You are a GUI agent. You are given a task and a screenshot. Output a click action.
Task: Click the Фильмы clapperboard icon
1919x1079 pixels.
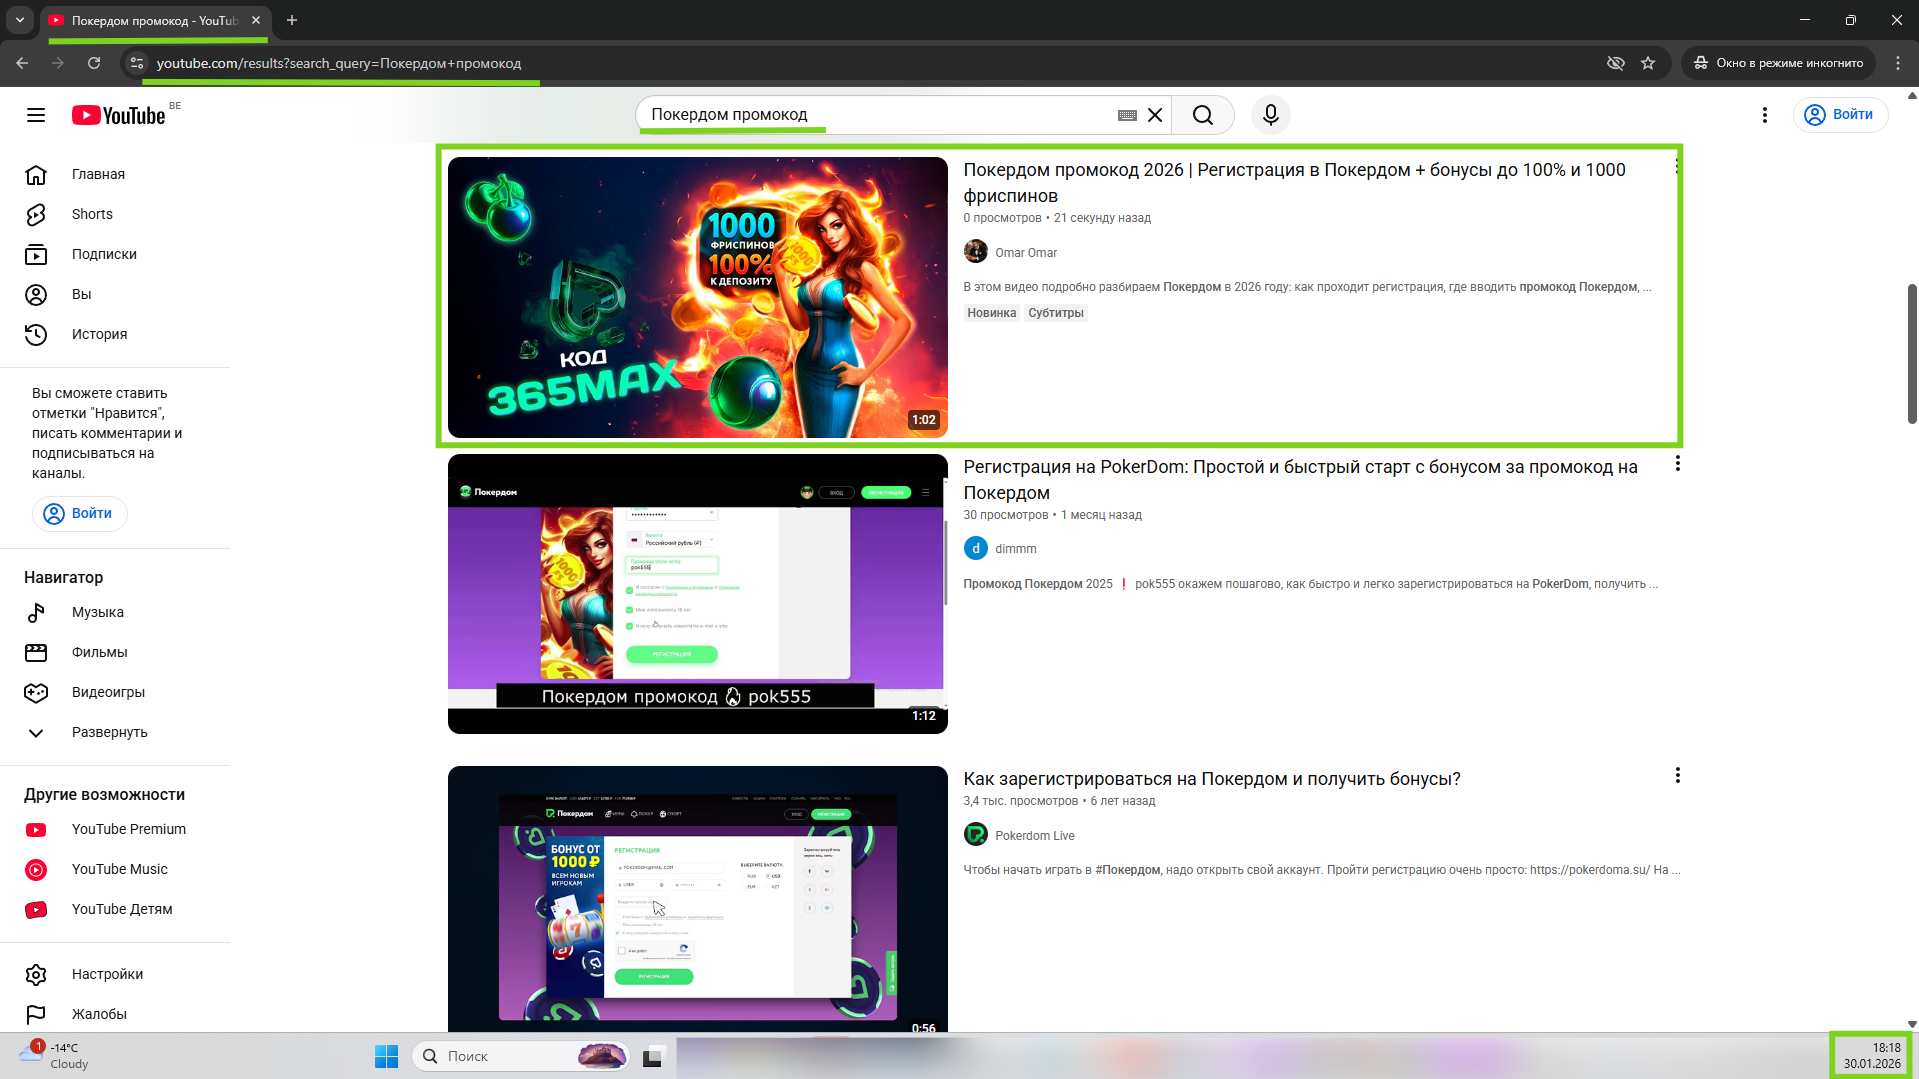pyautogui.click(x=36, y=652)
